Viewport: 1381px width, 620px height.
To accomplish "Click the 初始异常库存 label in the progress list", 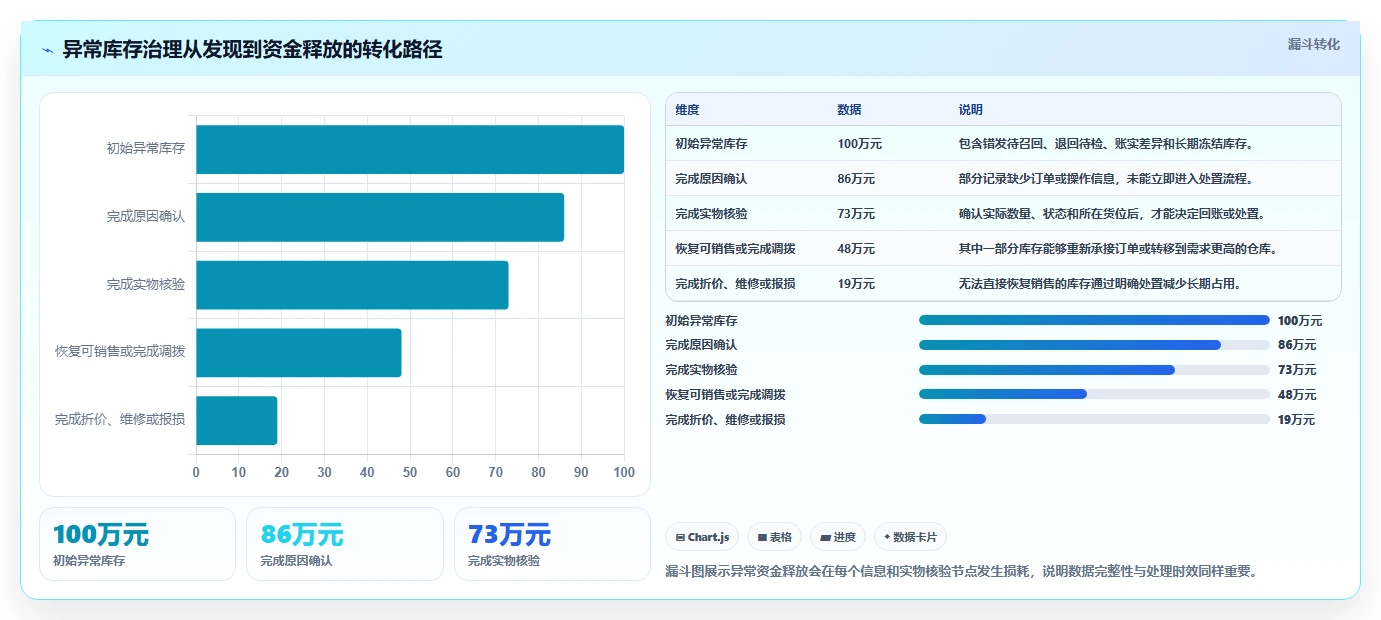I will point(701,321).
